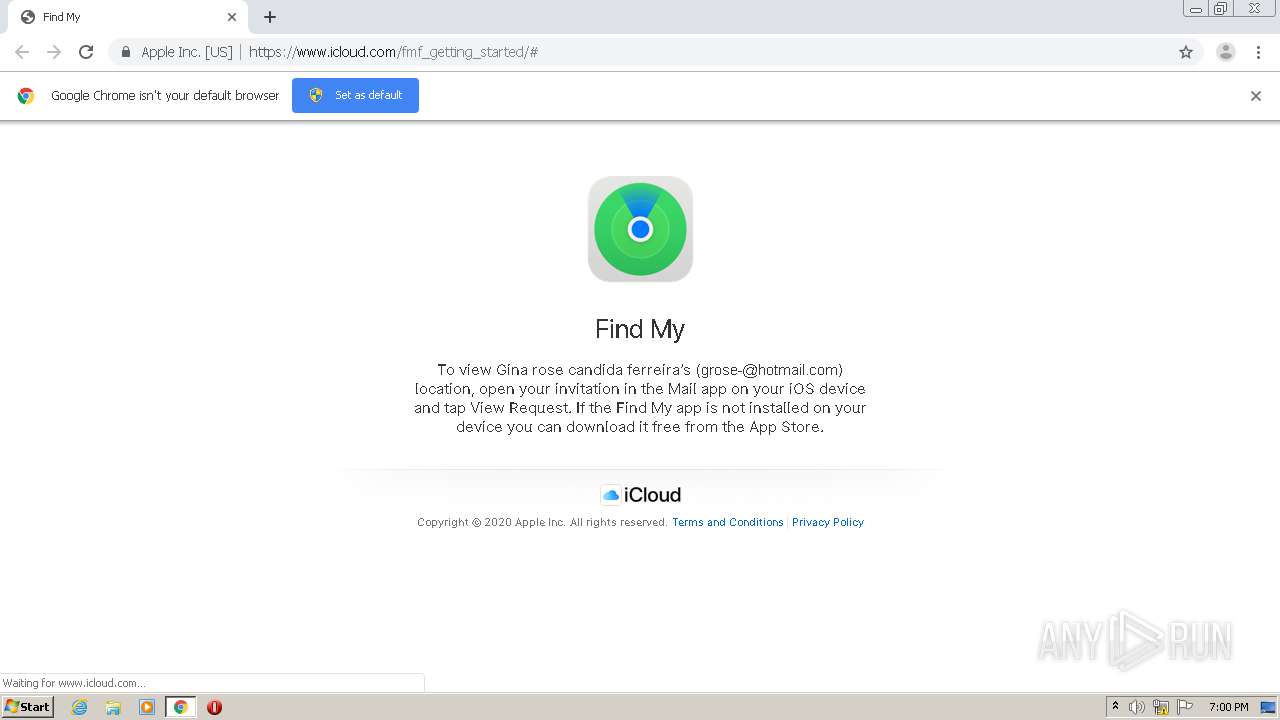Reload the iCloud page
This screenshot has height=720, width=1280.
coord(86,52)
